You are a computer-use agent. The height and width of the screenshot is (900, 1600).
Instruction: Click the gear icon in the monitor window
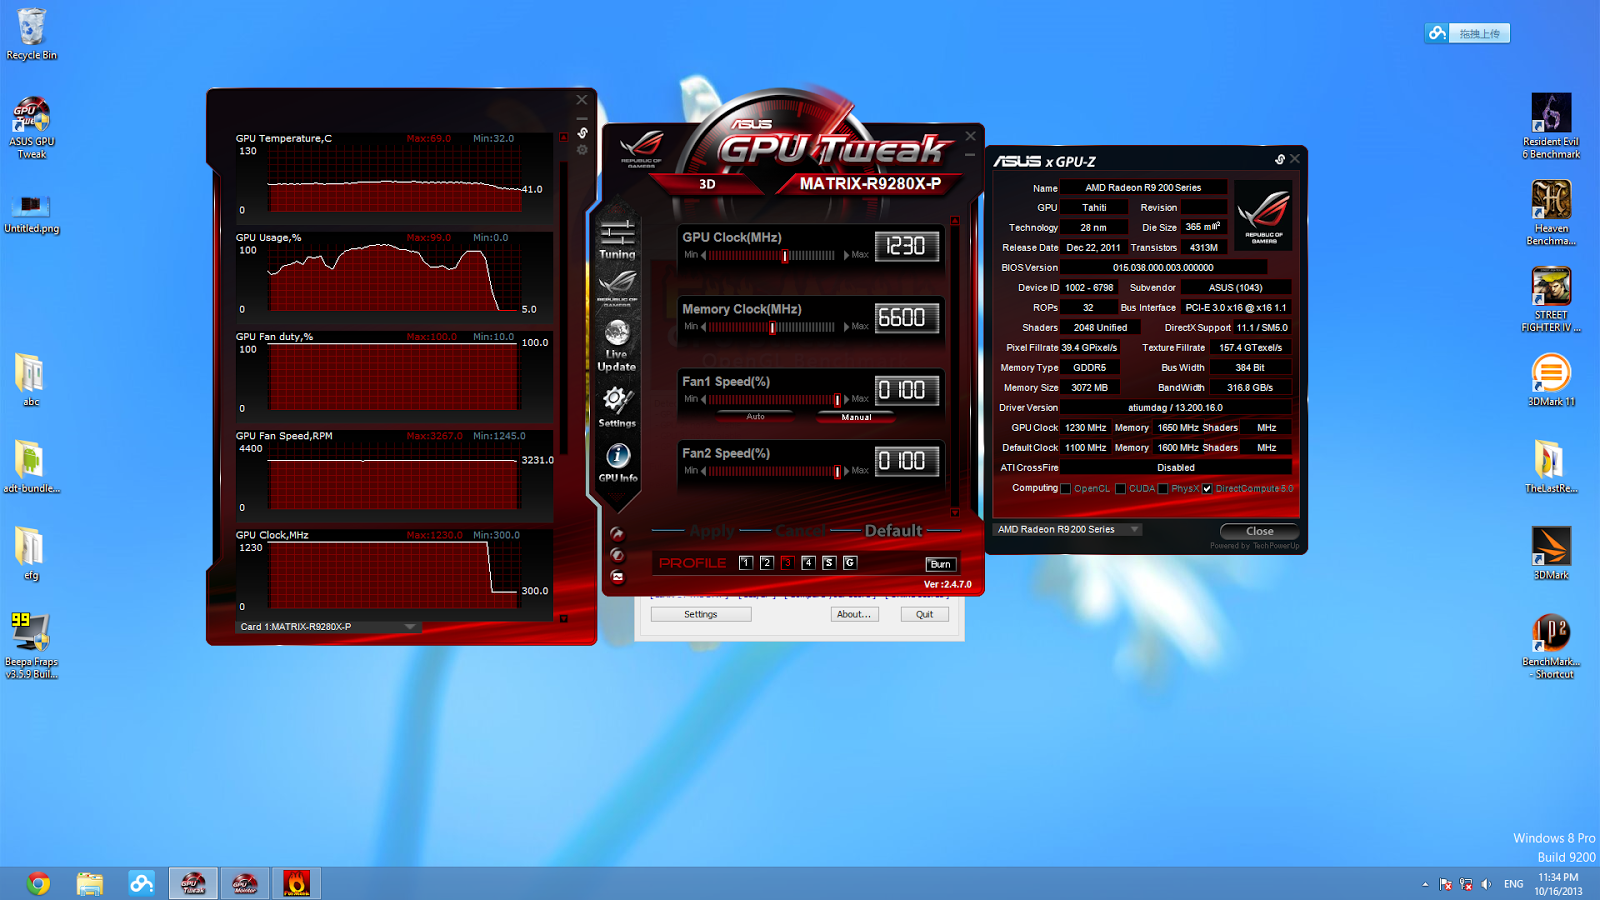(582, 150)
